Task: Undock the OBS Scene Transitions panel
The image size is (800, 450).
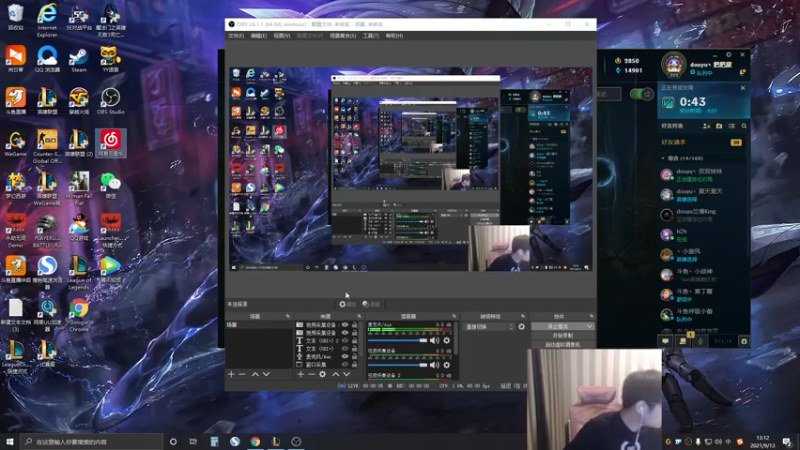Action: (523, 316)
